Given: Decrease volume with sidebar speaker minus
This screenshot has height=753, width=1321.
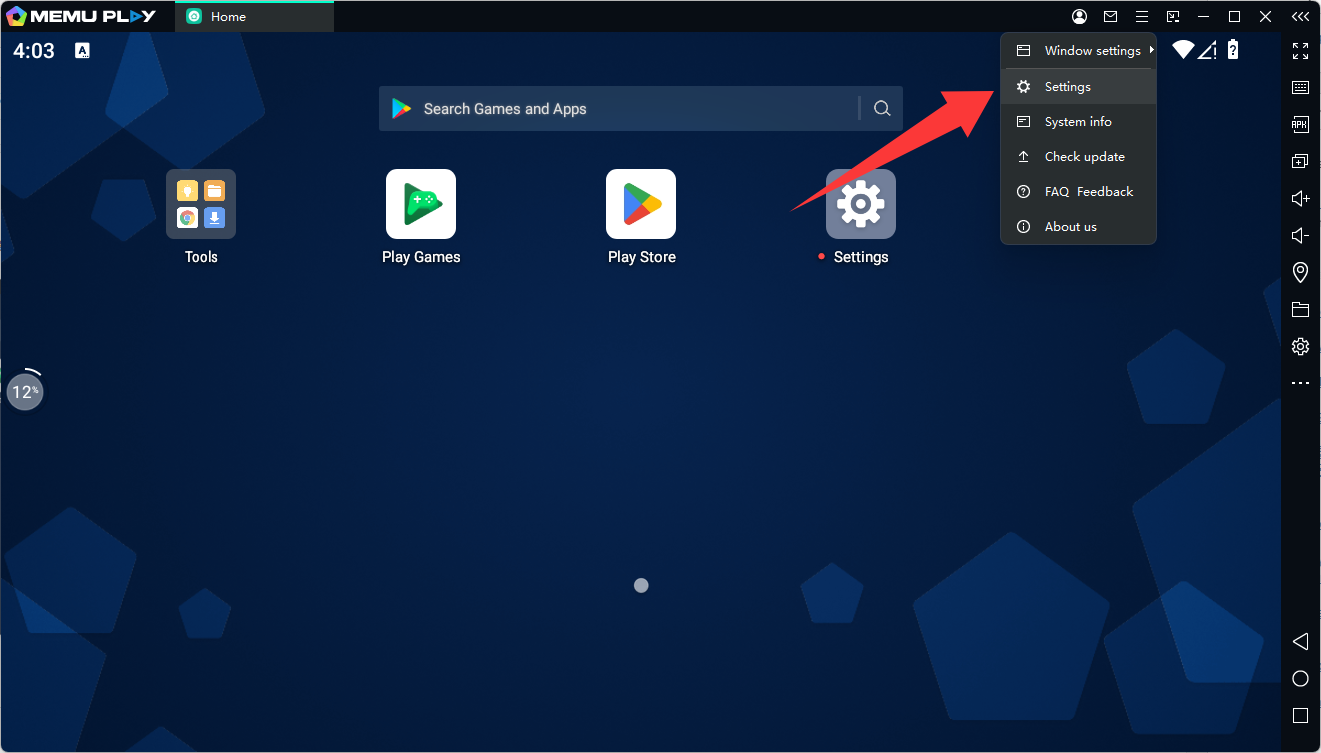Looking at the screenshot, I should [1300, 236].
